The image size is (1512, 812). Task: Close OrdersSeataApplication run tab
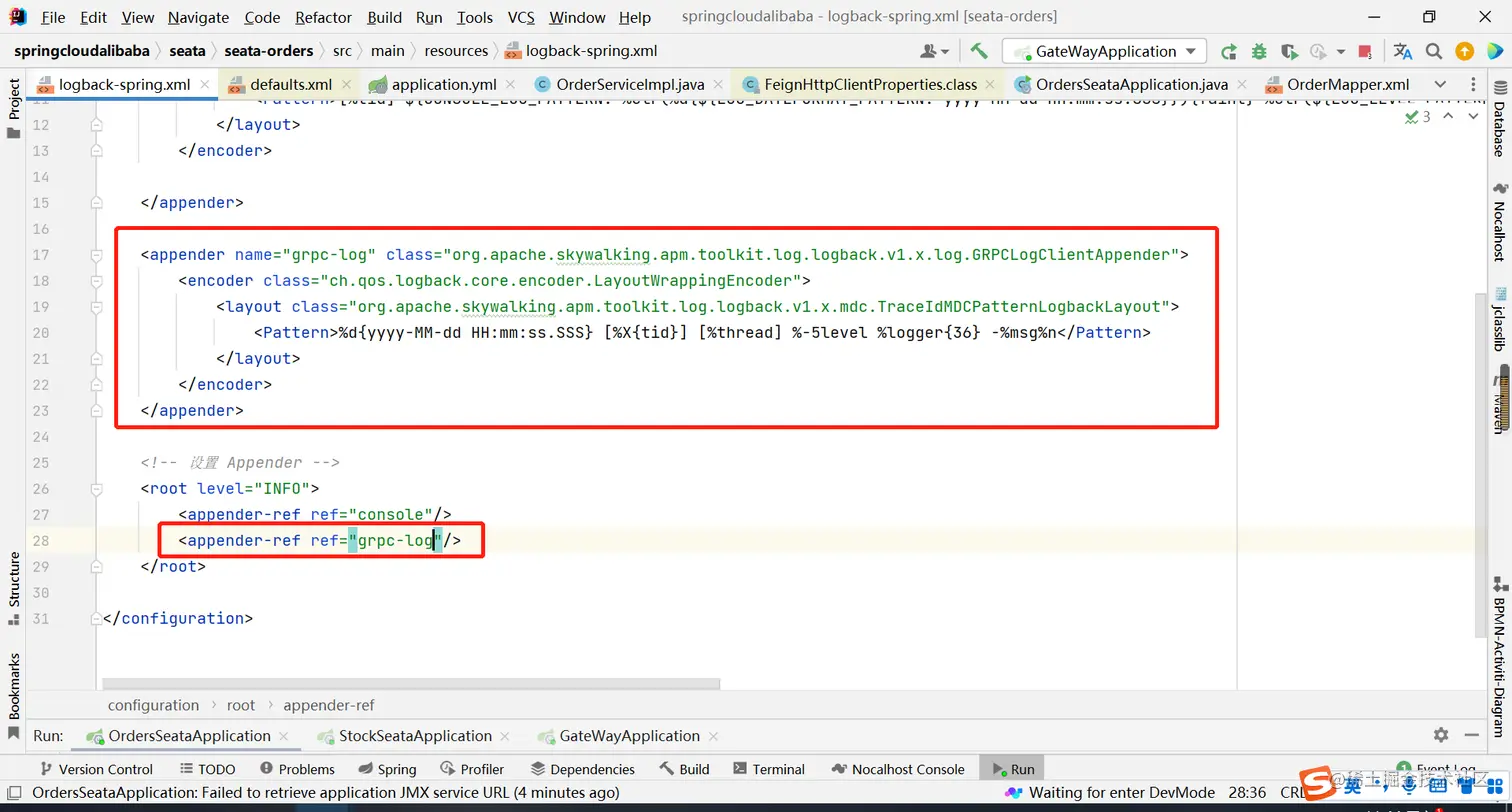(x=285, y=737)
